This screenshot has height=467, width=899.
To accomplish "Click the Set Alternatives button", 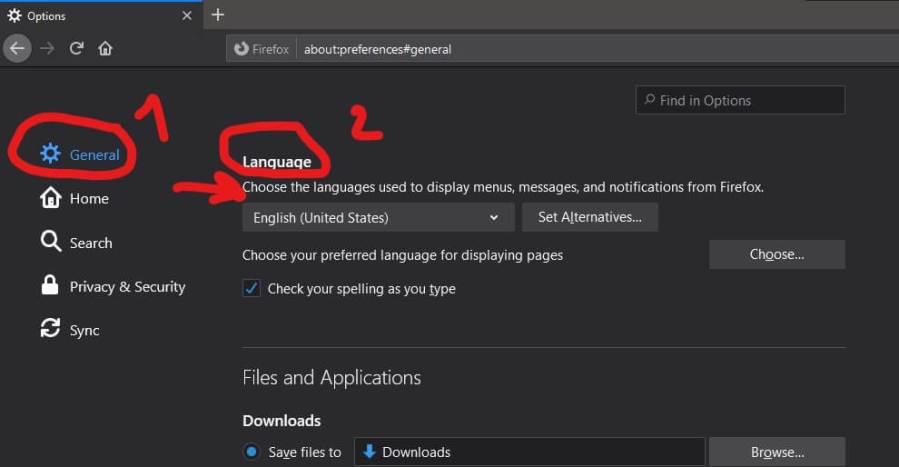I will (x=590, y=217).
